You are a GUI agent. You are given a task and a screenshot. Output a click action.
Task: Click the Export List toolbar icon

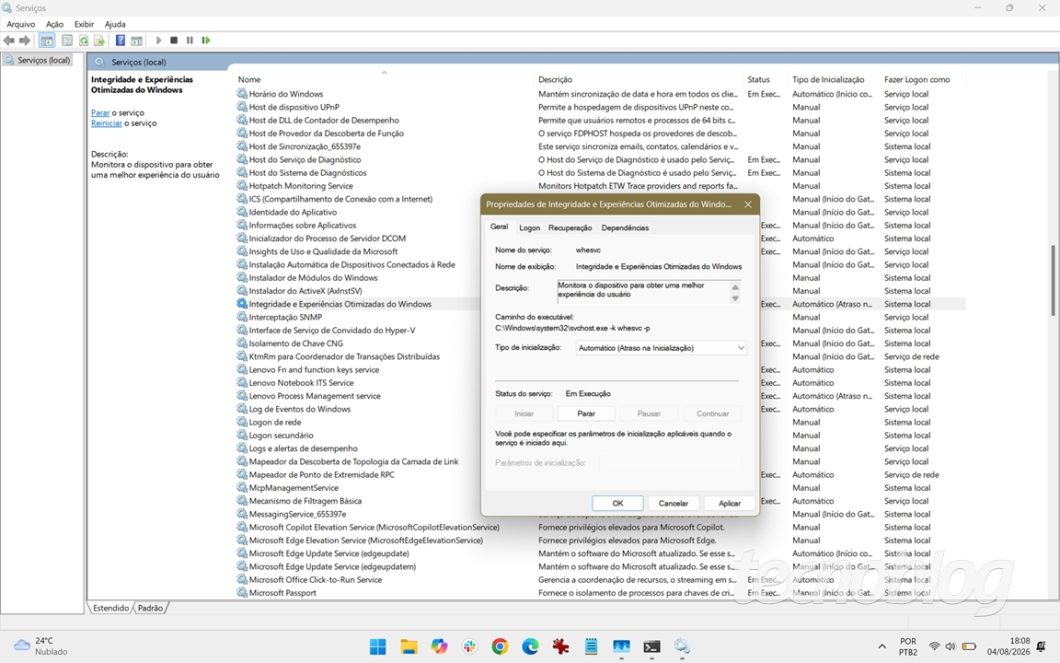pos(99,41)
